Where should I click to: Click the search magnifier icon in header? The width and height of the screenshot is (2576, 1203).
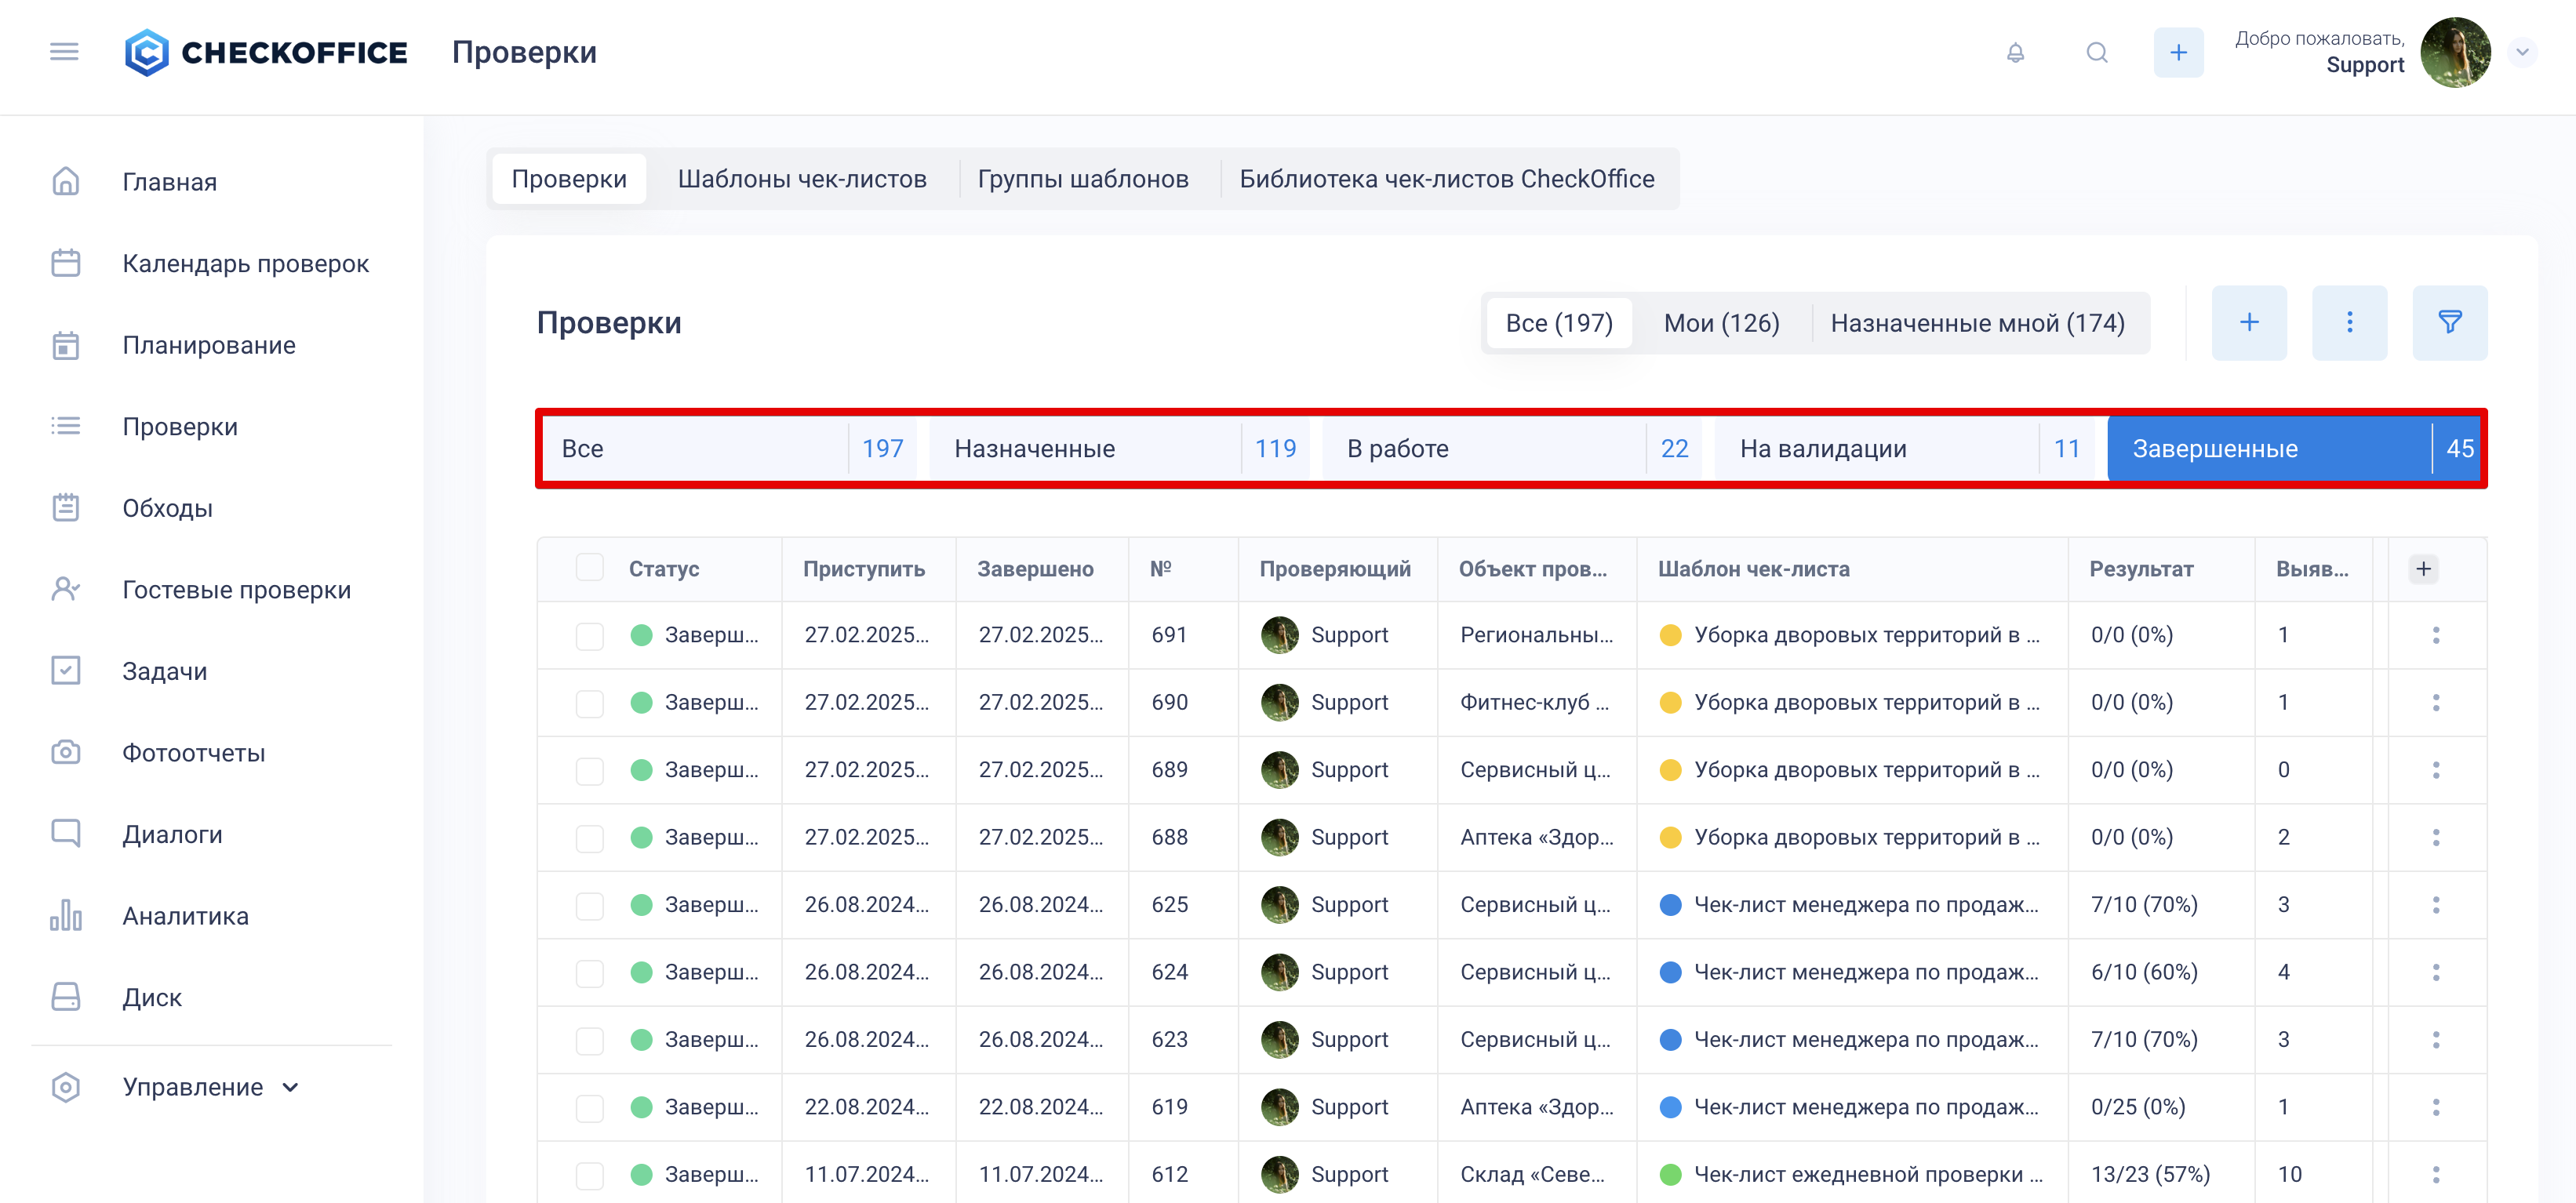pyautogui.click(x=2097, y=53)
